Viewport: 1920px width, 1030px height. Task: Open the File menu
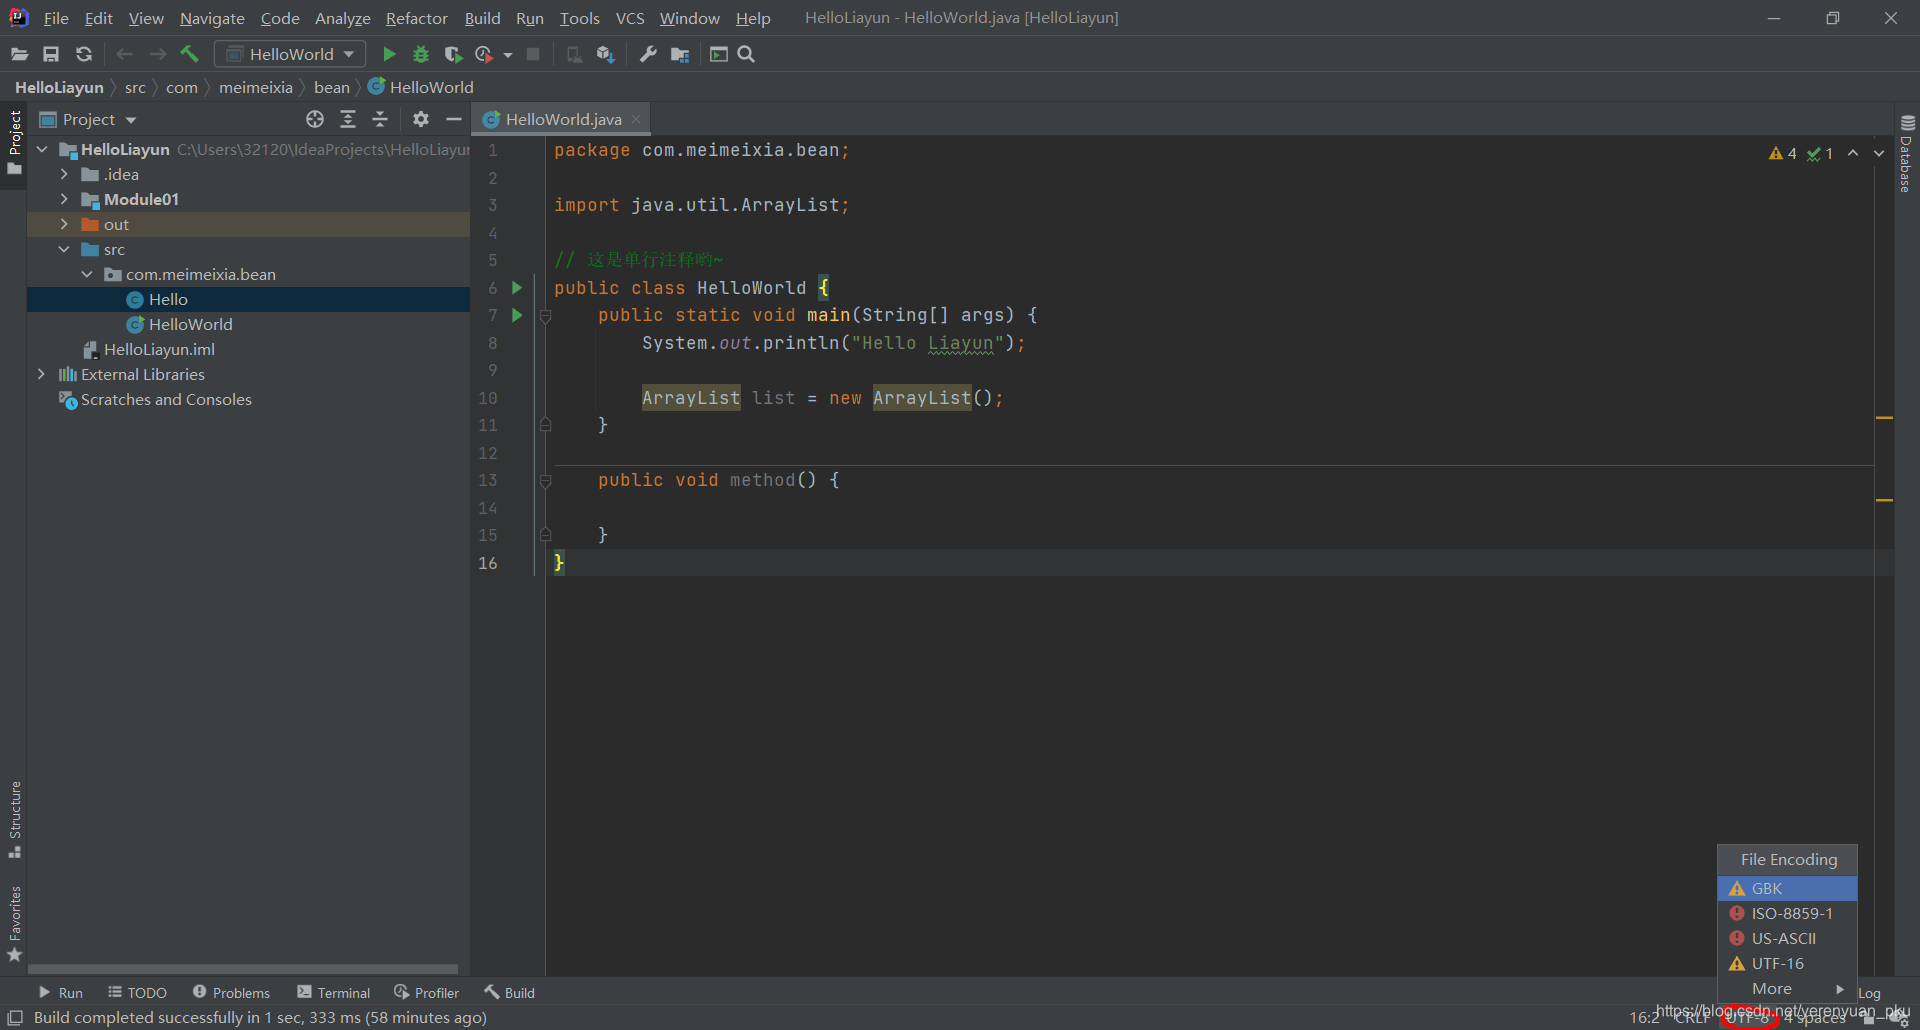click(56, 18)
